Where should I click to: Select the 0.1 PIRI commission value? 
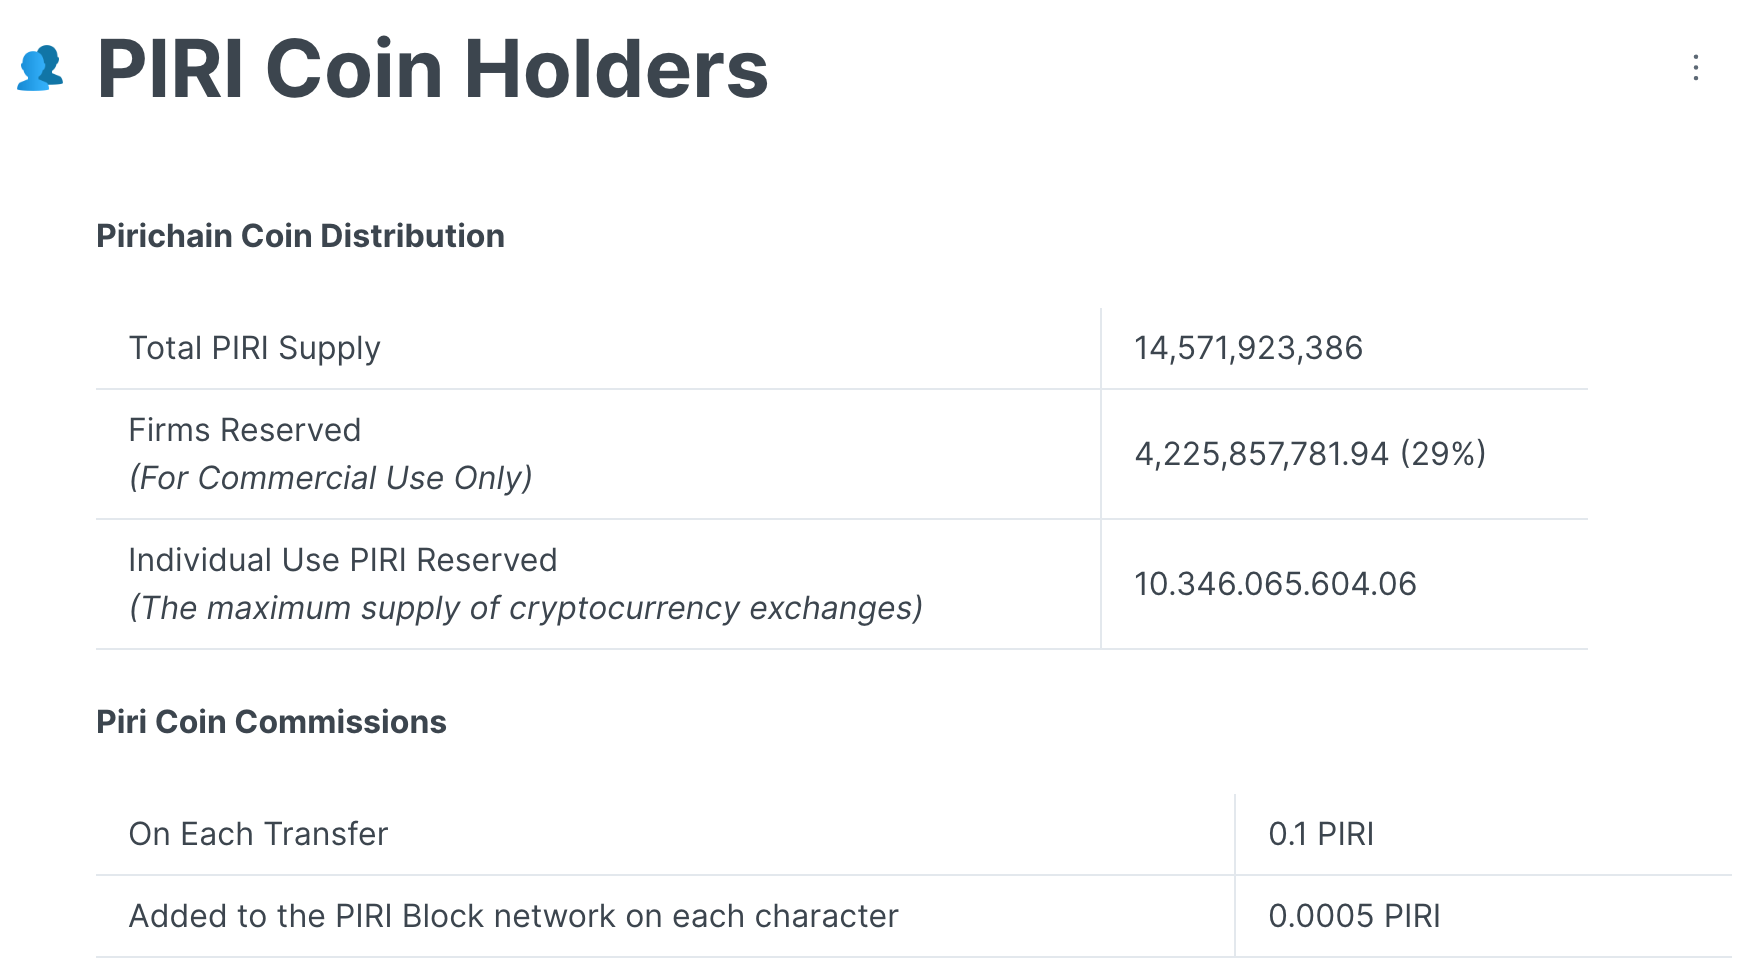1323,833
